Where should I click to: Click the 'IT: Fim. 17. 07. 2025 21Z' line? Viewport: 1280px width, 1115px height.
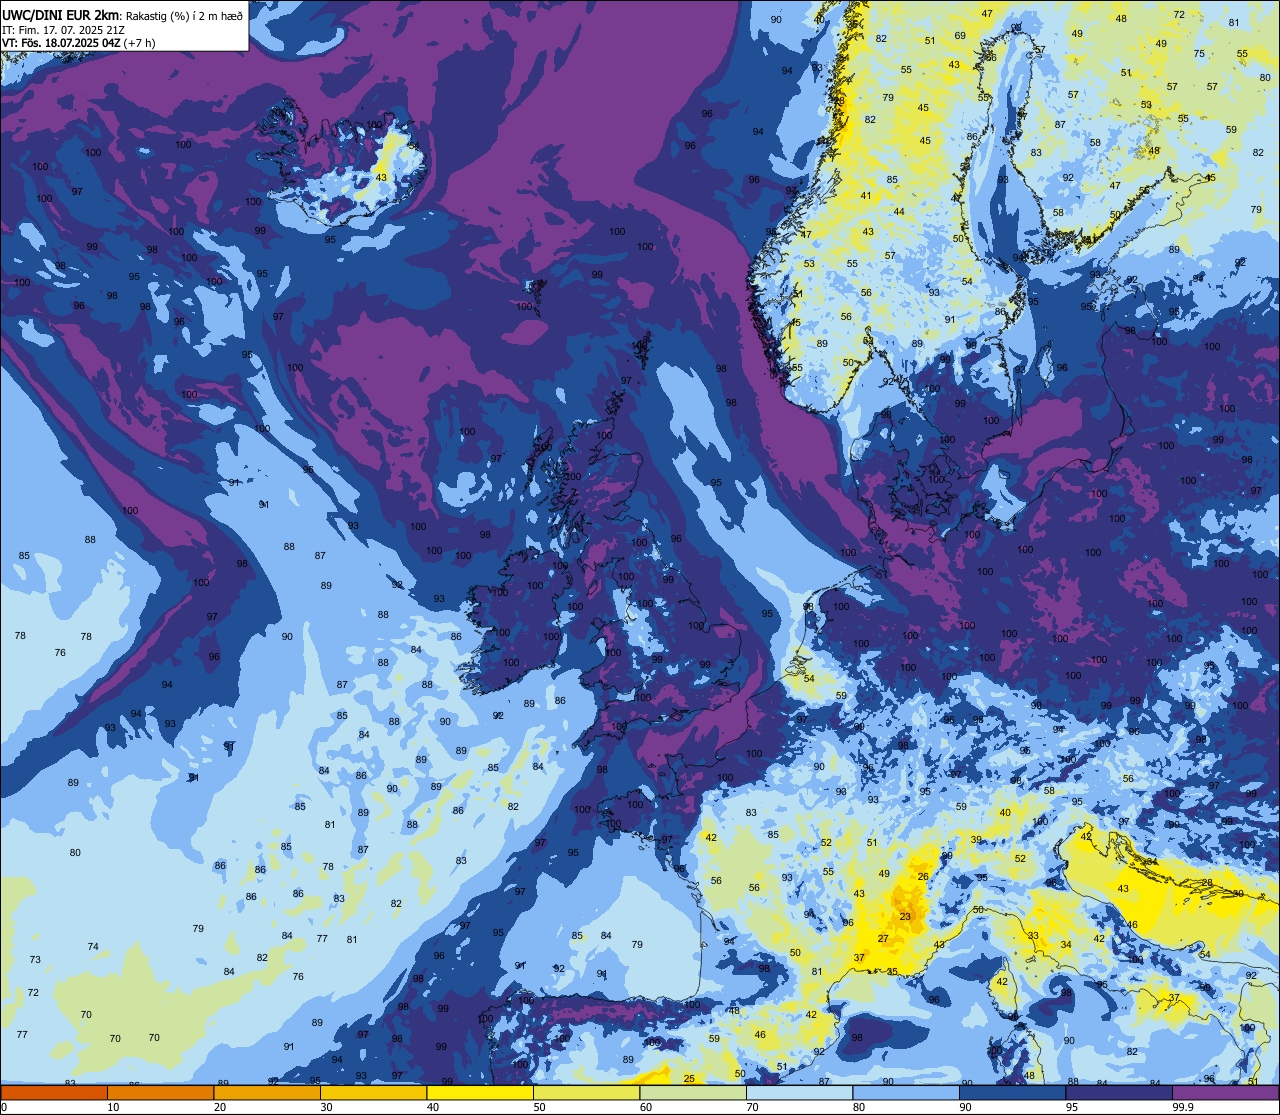pyautogui.click(x=64, y=29)
